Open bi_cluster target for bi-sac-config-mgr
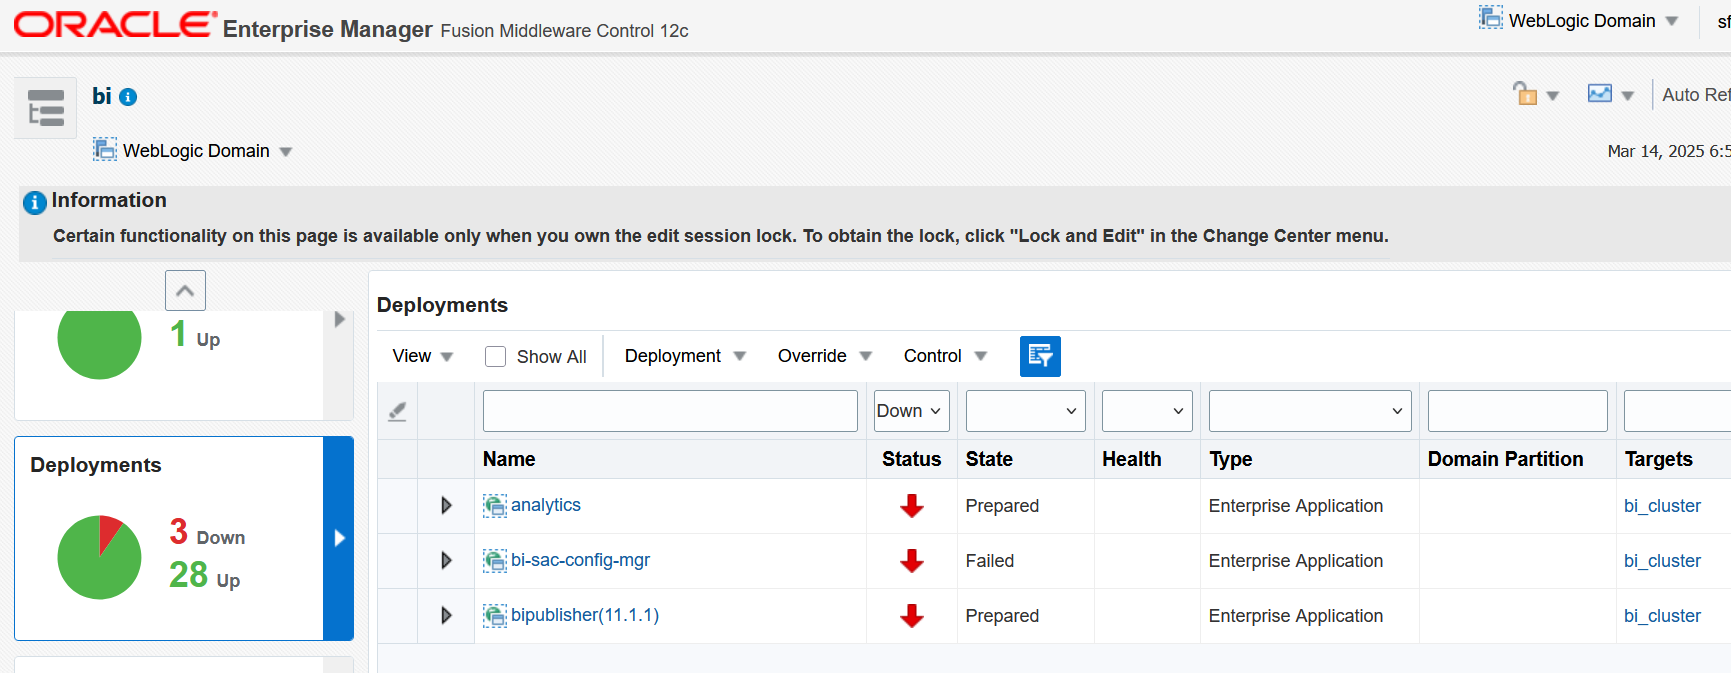The width and height of the screenshot is (1731, 673). pos(1662,561)
